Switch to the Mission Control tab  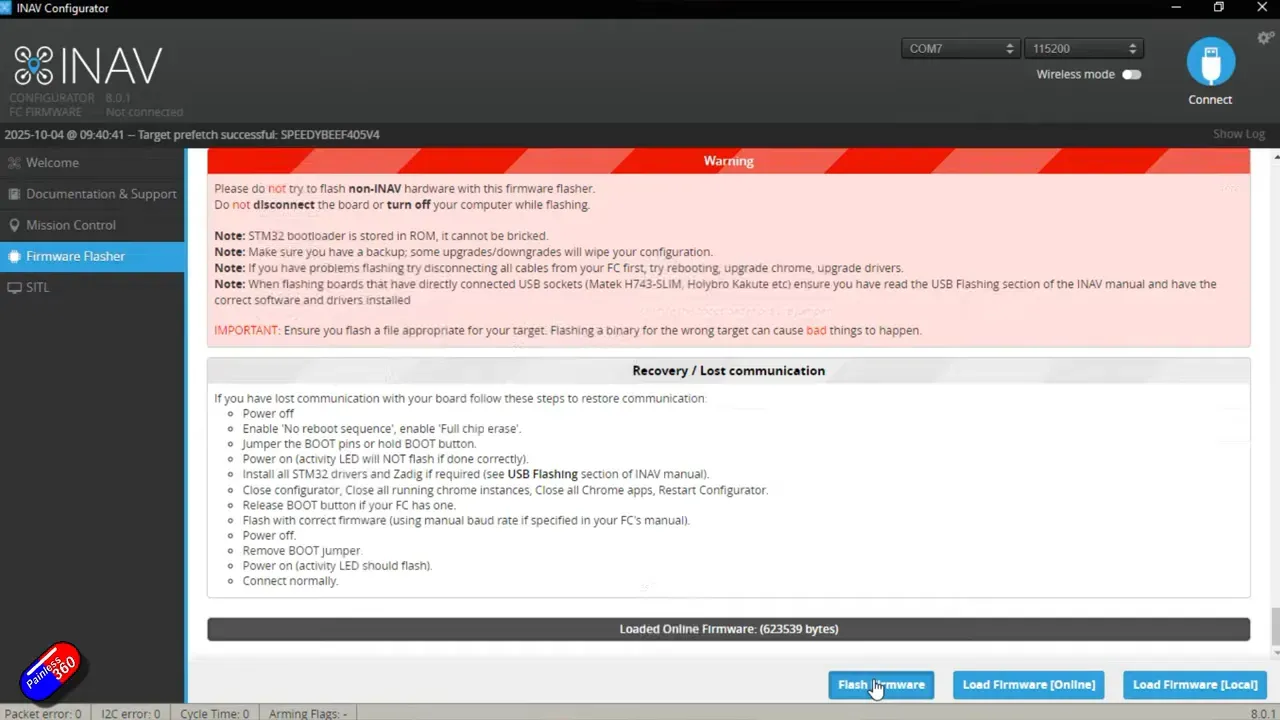[71, 225]
